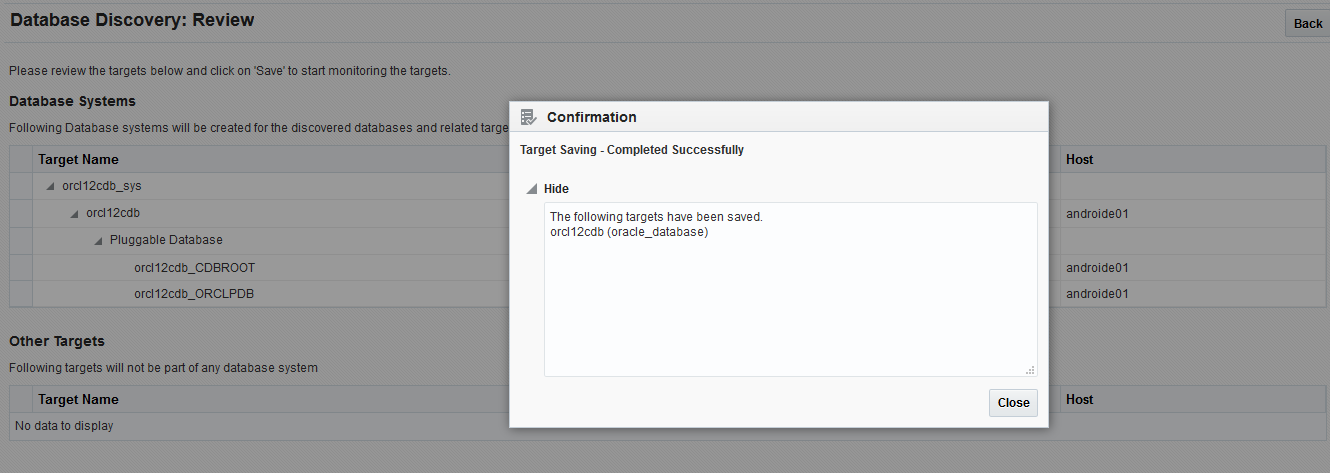
Task: Go back using the Back button
Action: (x=1307, y=23)
